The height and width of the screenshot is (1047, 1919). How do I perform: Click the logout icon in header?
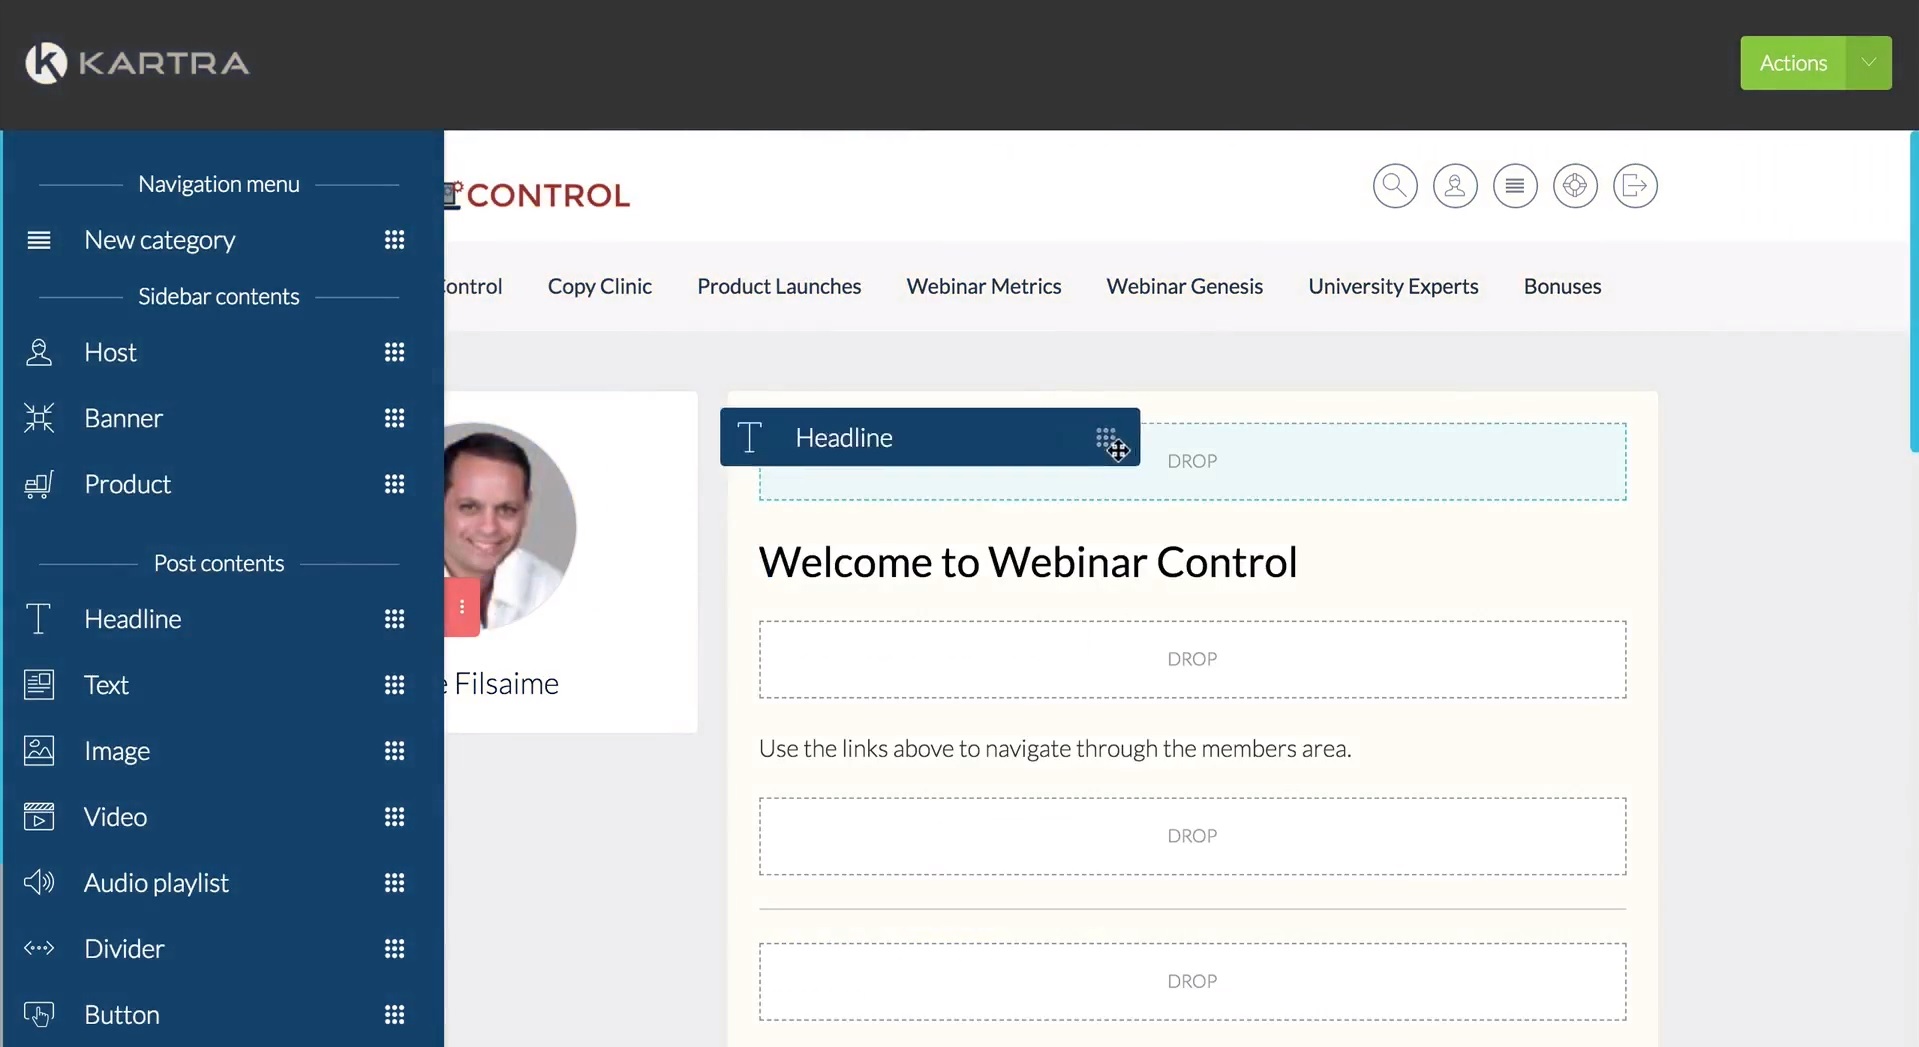1635,186
